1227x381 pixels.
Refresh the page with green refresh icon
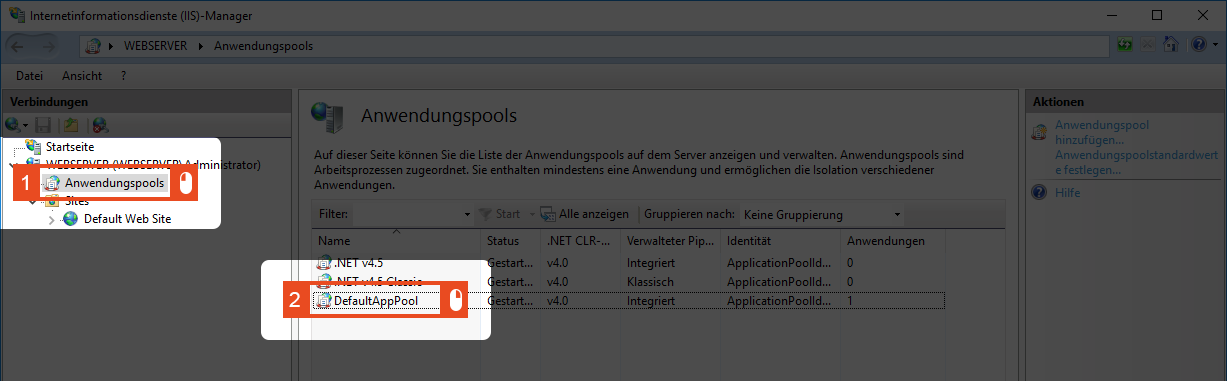click(1126, 45)
